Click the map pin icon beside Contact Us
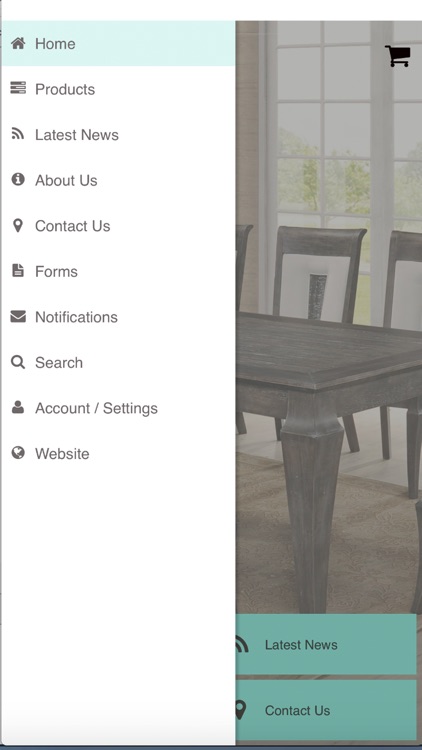Screen dimensions: 422x750 (18, 225)
